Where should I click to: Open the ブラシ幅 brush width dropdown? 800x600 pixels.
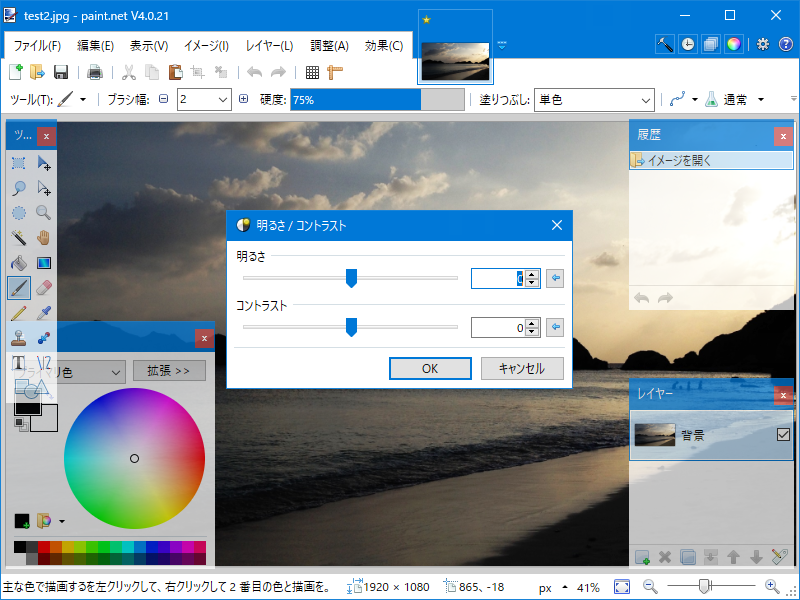click(x=222, y=100)
